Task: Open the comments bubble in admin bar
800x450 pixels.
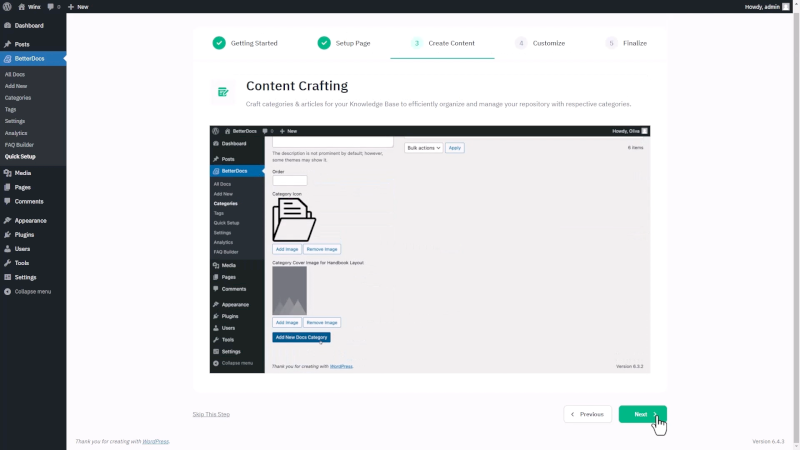Action: tap(54, 7)
